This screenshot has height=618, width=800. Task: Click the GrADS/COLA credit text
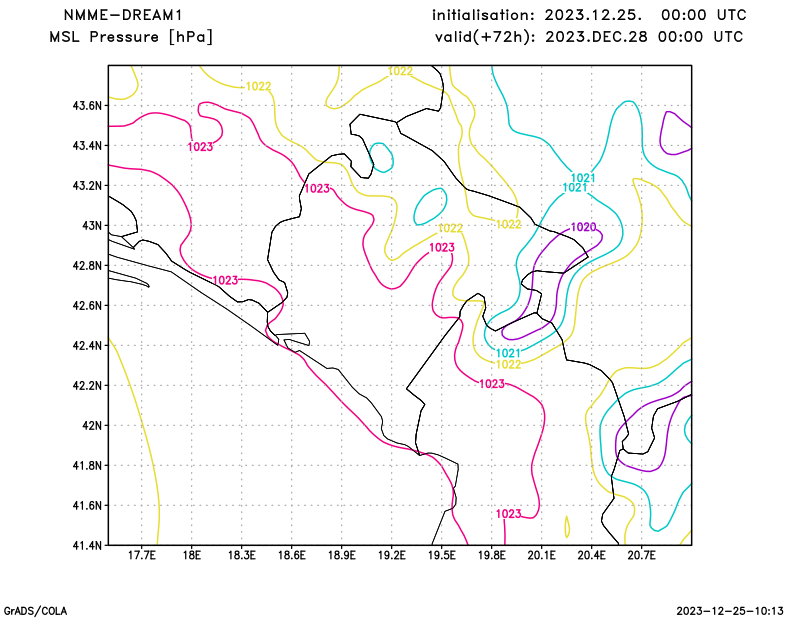35,611
